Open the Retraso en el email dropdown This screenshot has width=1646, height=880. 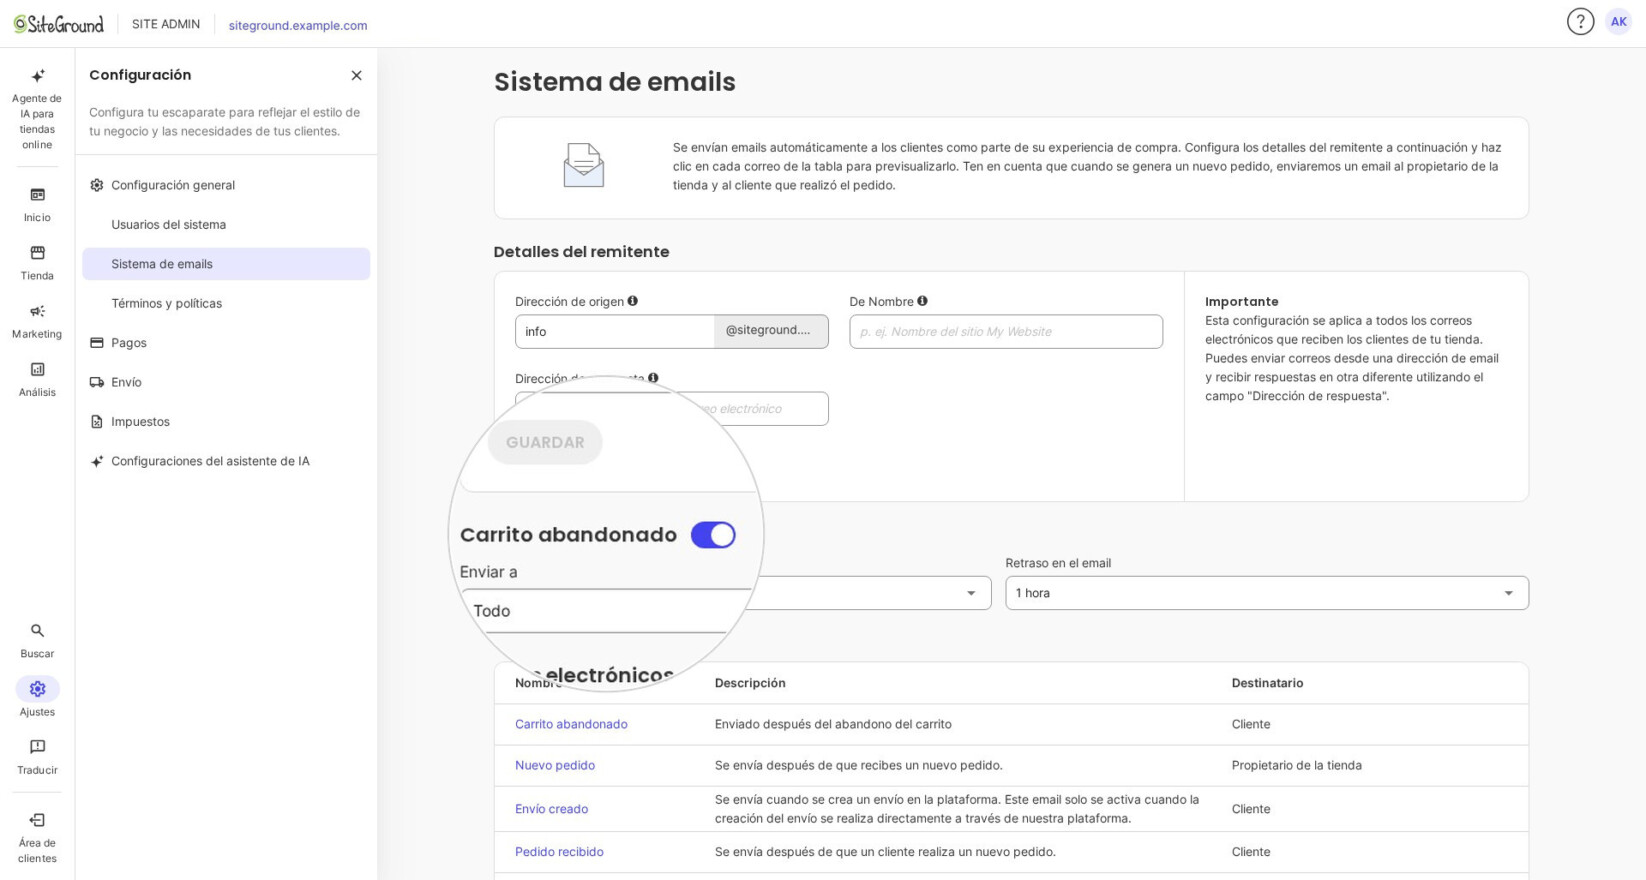(x=1267, y=593)
